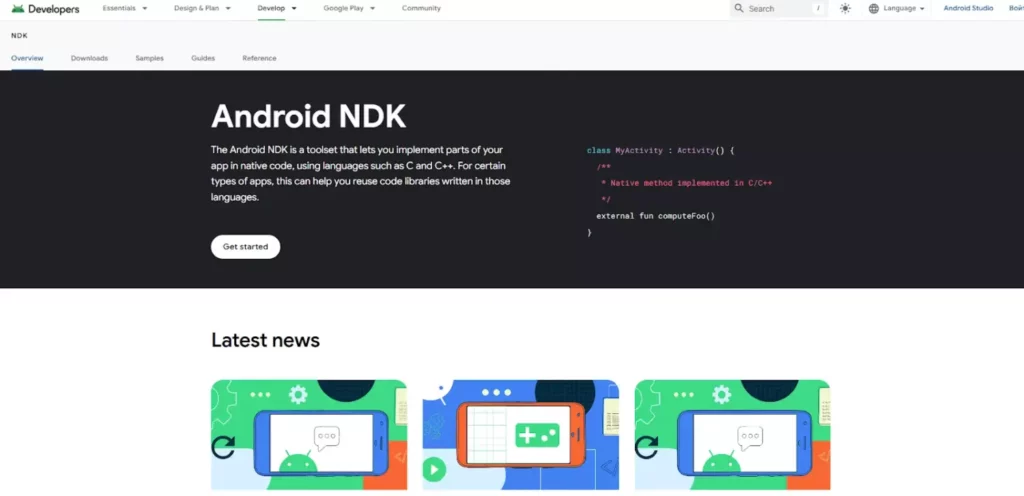Switch to the Downloads tab
Screen dimensions: 1024x496
89,58
